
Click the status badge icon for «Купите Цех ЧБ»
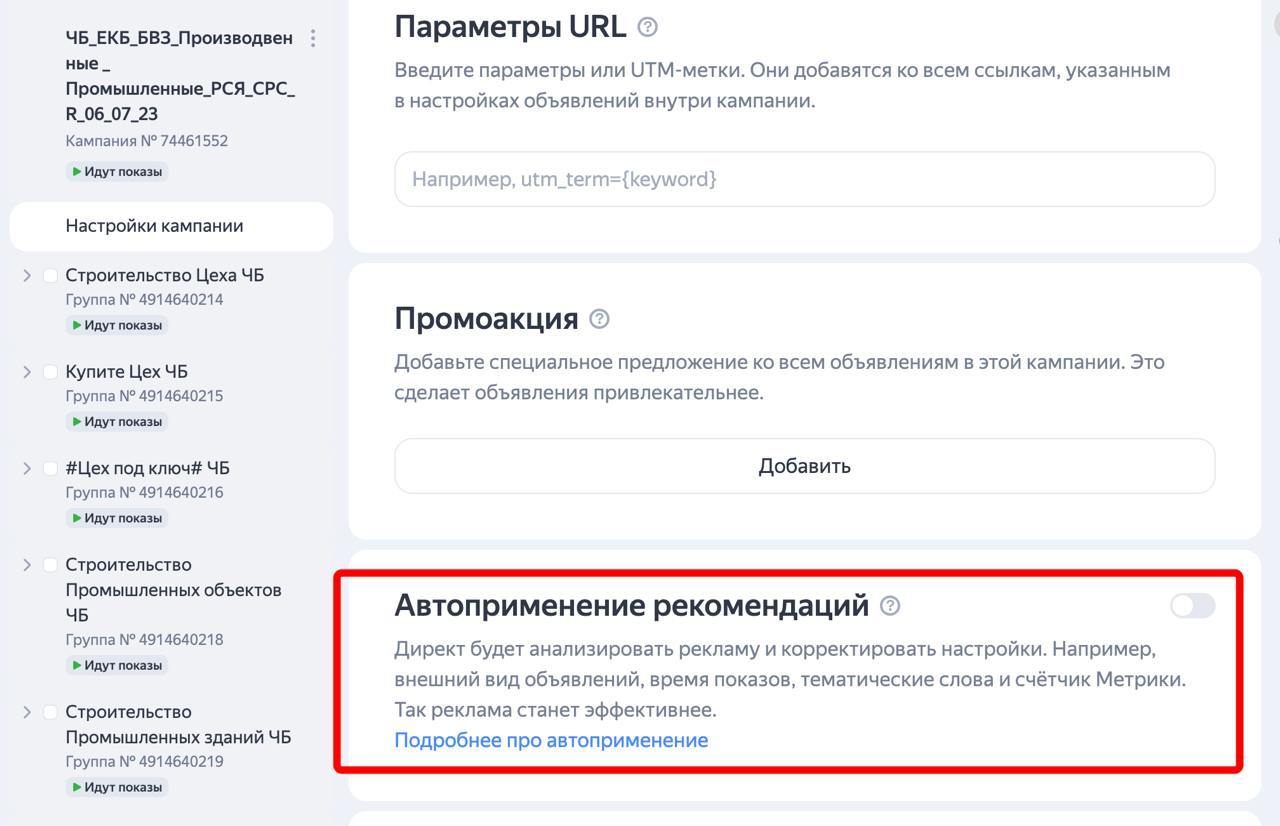(79, 421)
